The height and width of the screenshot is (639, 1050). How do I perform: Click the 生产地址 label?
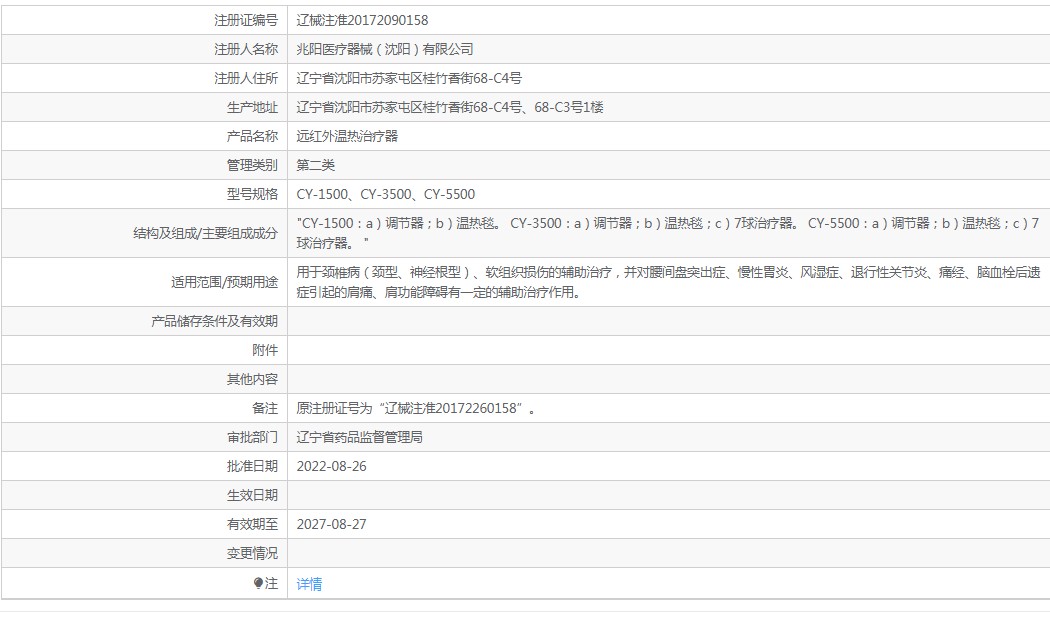pos(252,107)
